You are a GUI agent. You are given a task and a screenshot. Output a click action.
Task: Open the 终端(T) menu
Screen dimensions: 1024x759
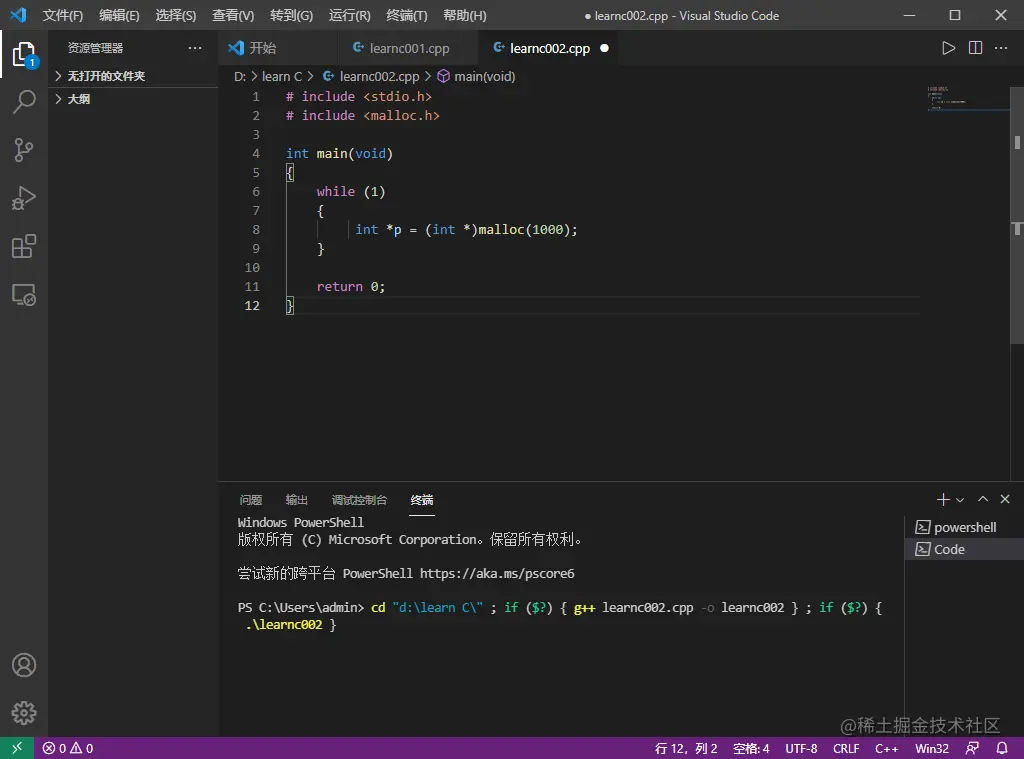point(406,15)
